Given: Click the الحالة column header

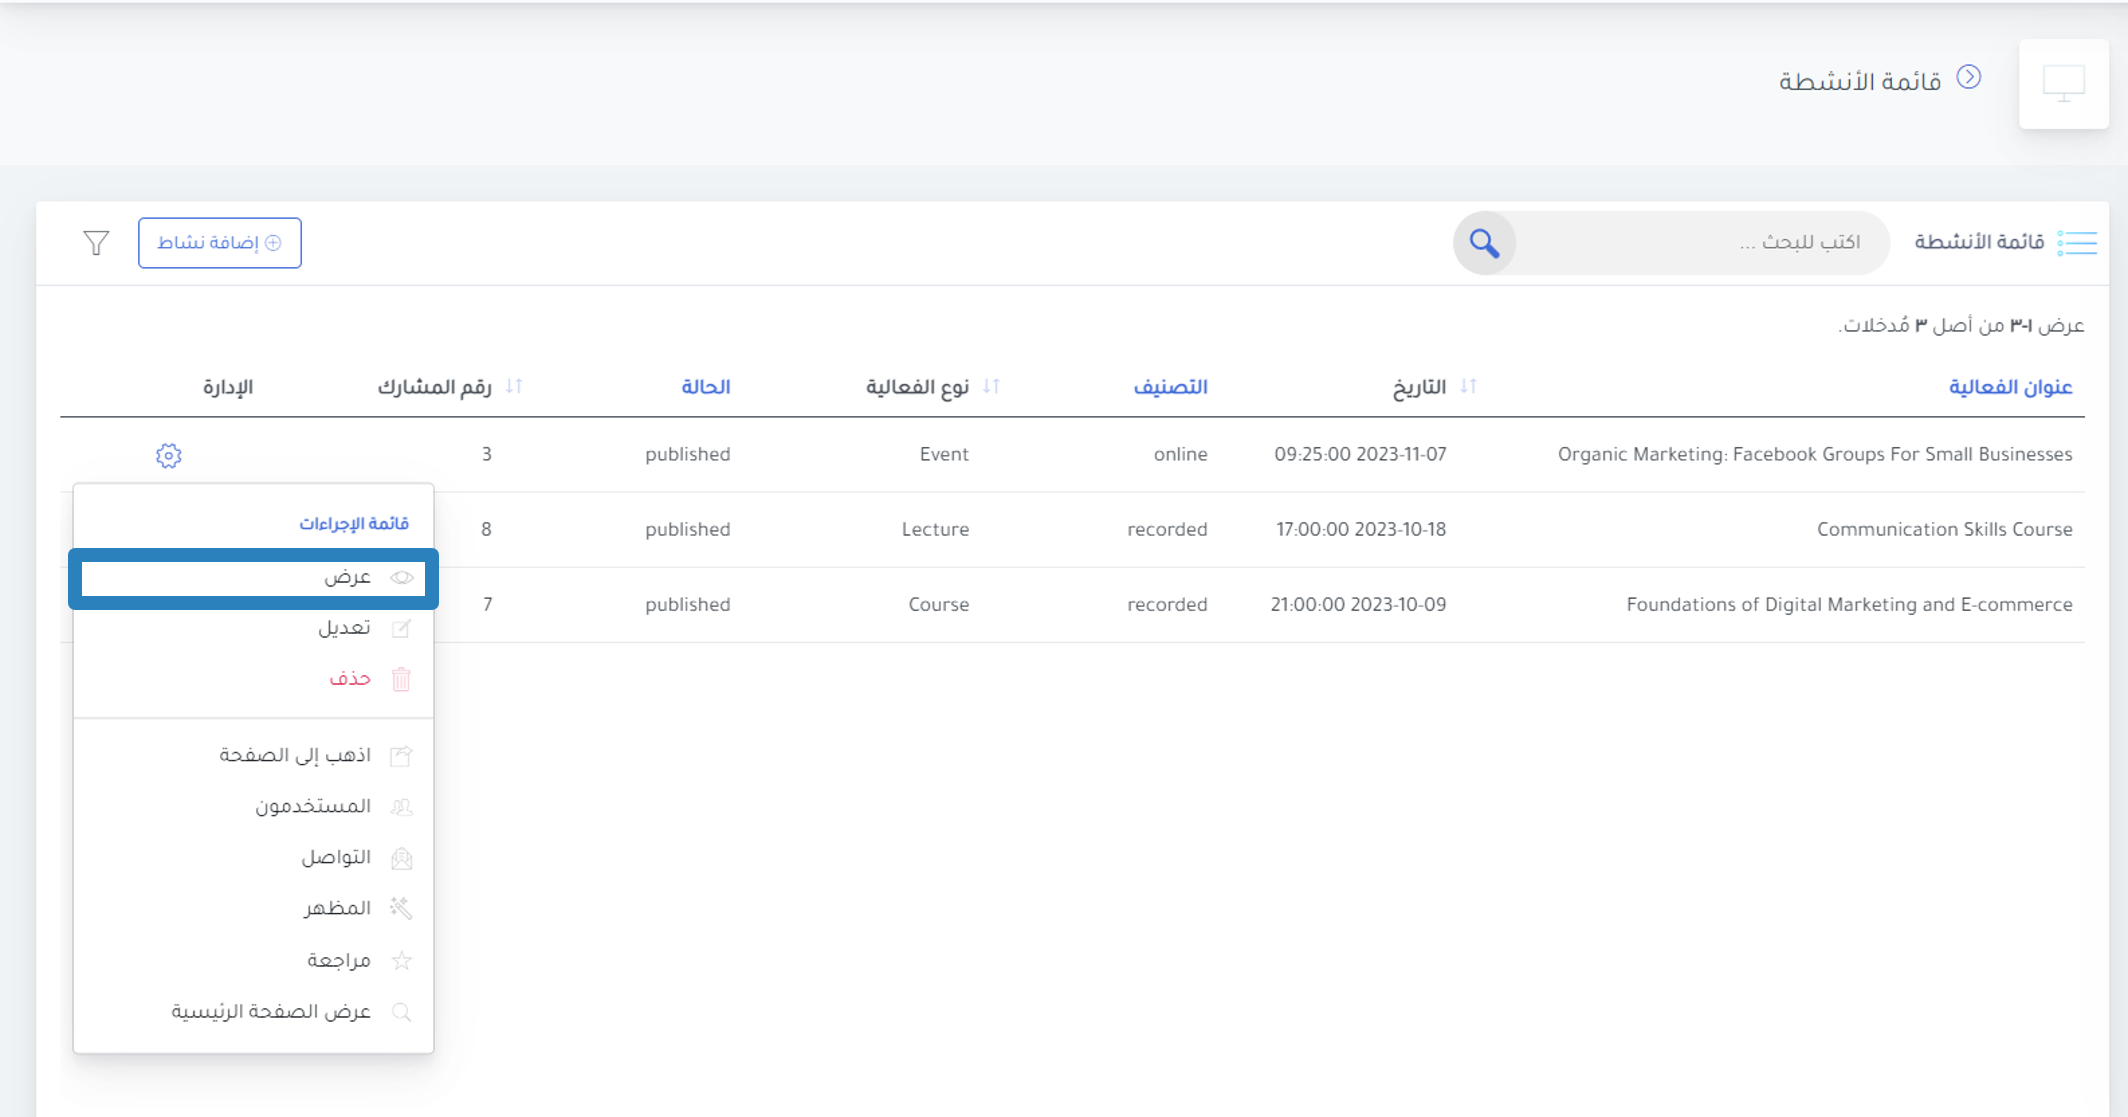Looking at the screenshot, I should point(705,387).
